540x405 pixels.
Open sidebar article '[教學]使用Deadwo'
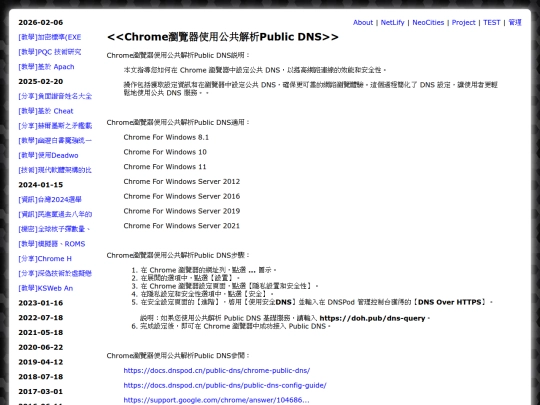(x=48, y=155)
